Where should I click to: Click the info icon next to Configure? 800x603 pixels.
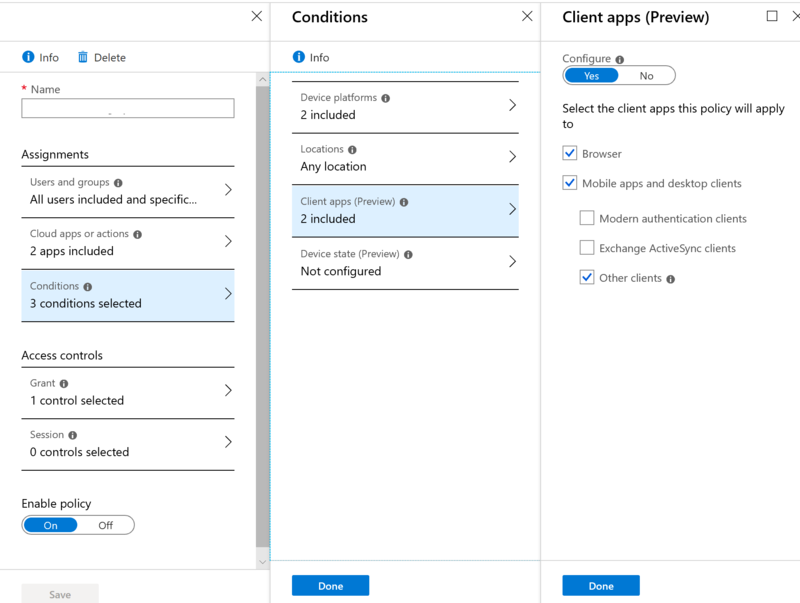(x=621, y=58)
